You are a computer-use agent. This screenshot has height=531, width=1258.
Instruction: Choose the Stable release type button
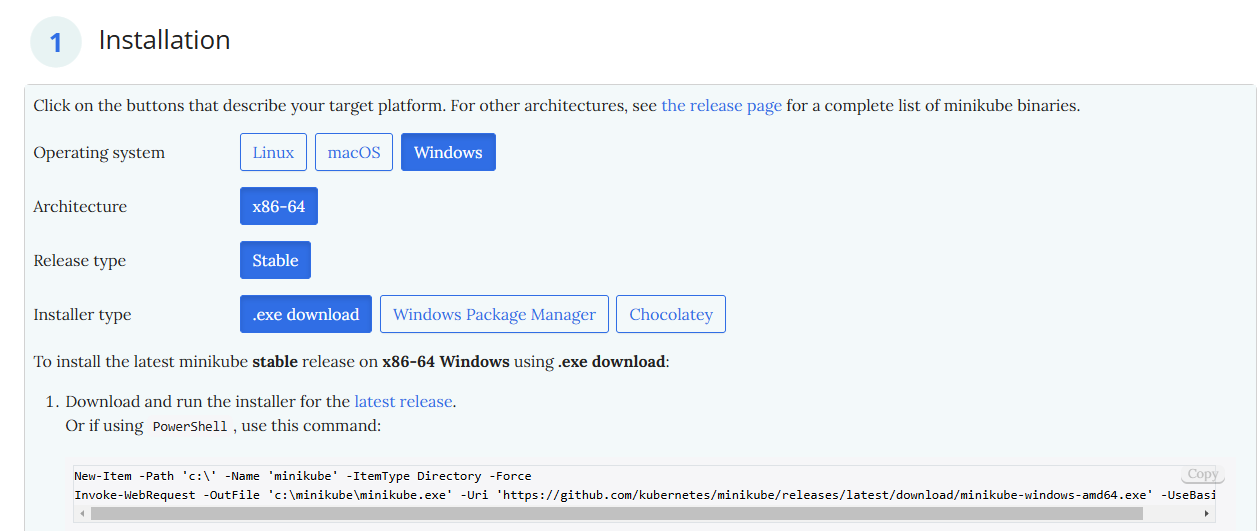(x=275, y=260)
